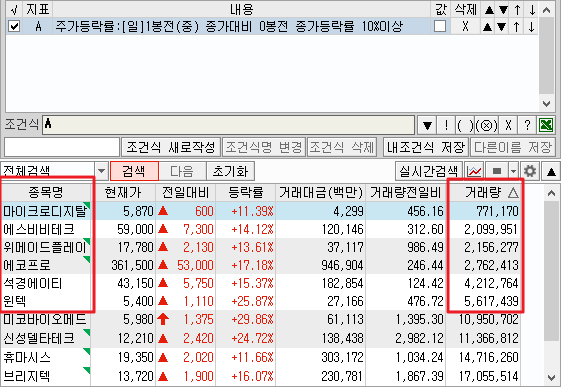Insert parentheses ( ) into the expression
The height and width of the screenshot is (387, 561).
click(465, 126)
